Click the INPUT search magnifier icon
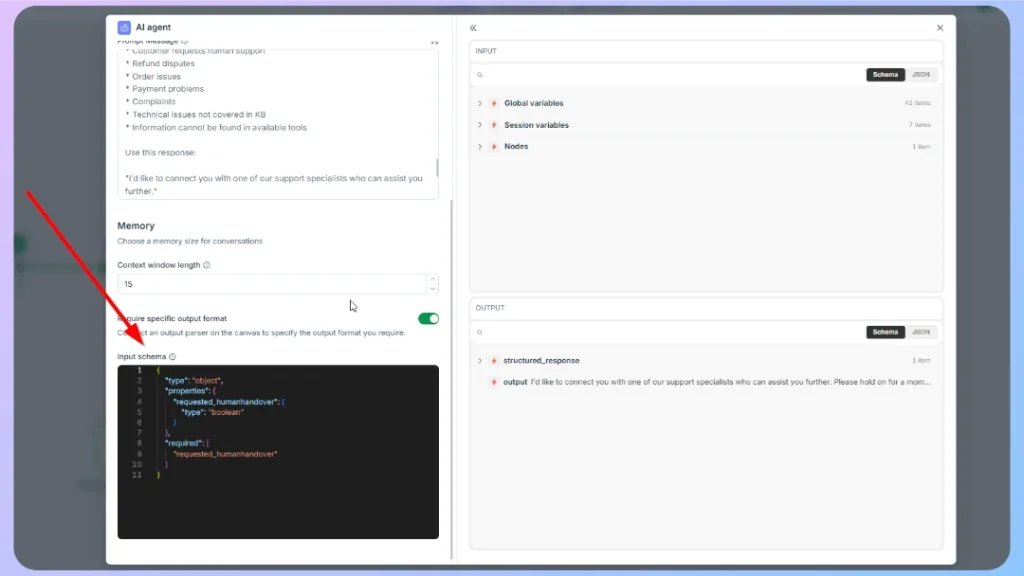The image size is (1024, 576). 480,75
